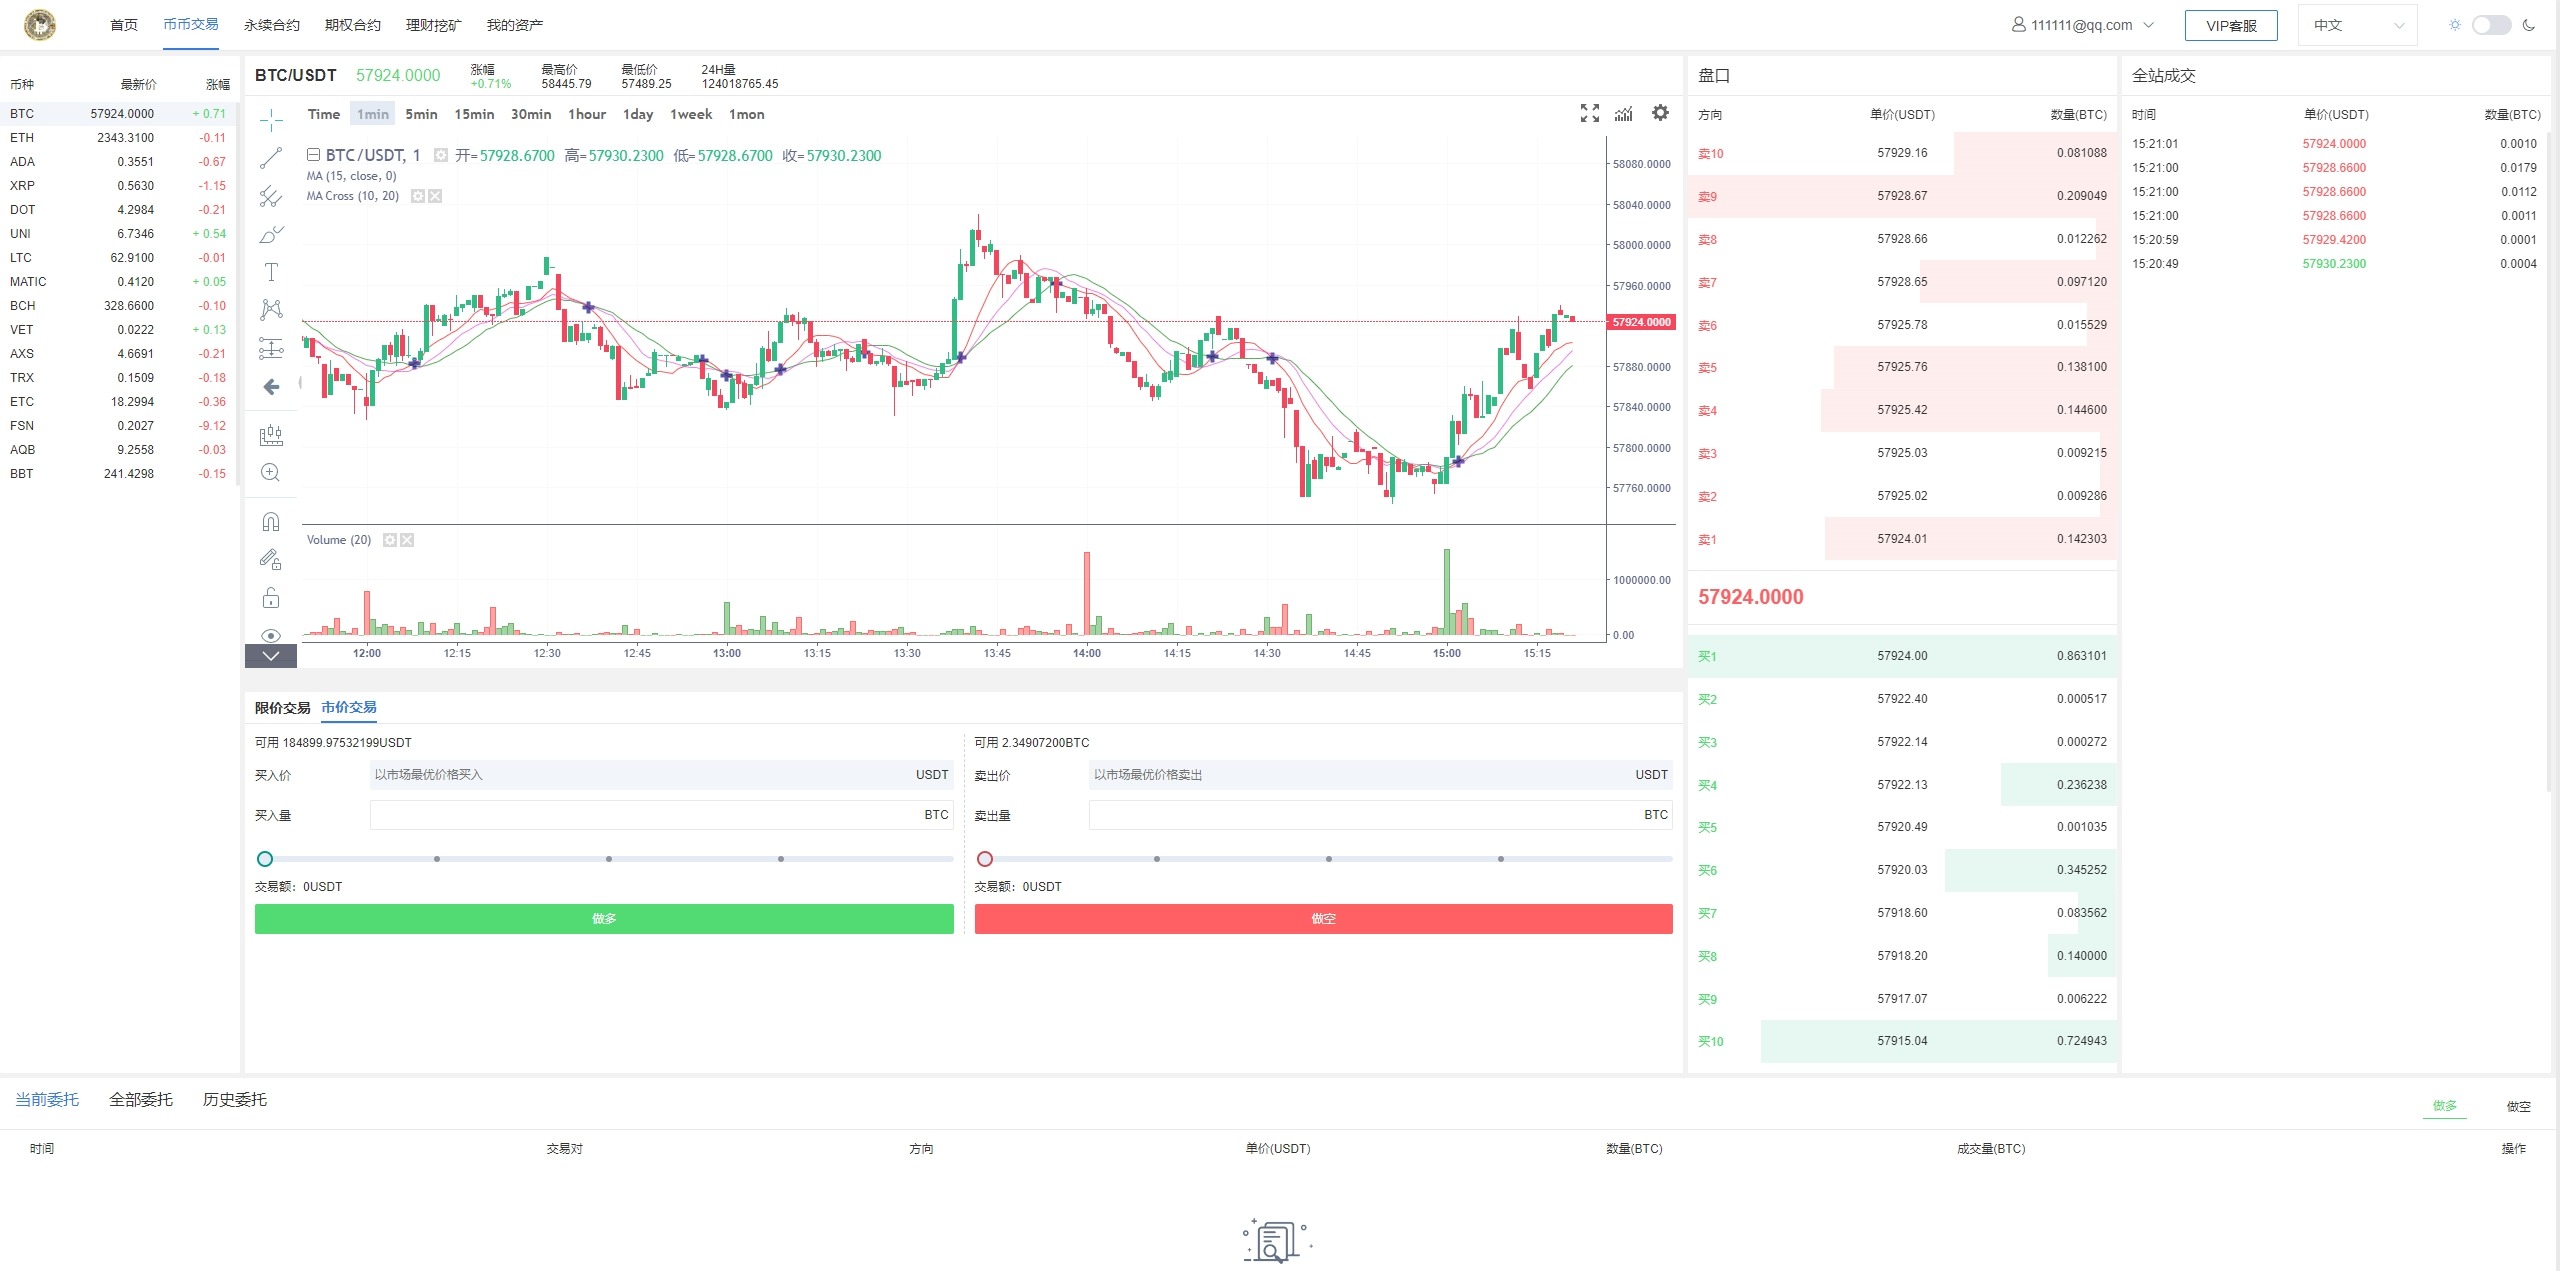Click the buy amount slider handle
The width and height of the screenshot is (2560, 1271).
click(x=265, y=859)
